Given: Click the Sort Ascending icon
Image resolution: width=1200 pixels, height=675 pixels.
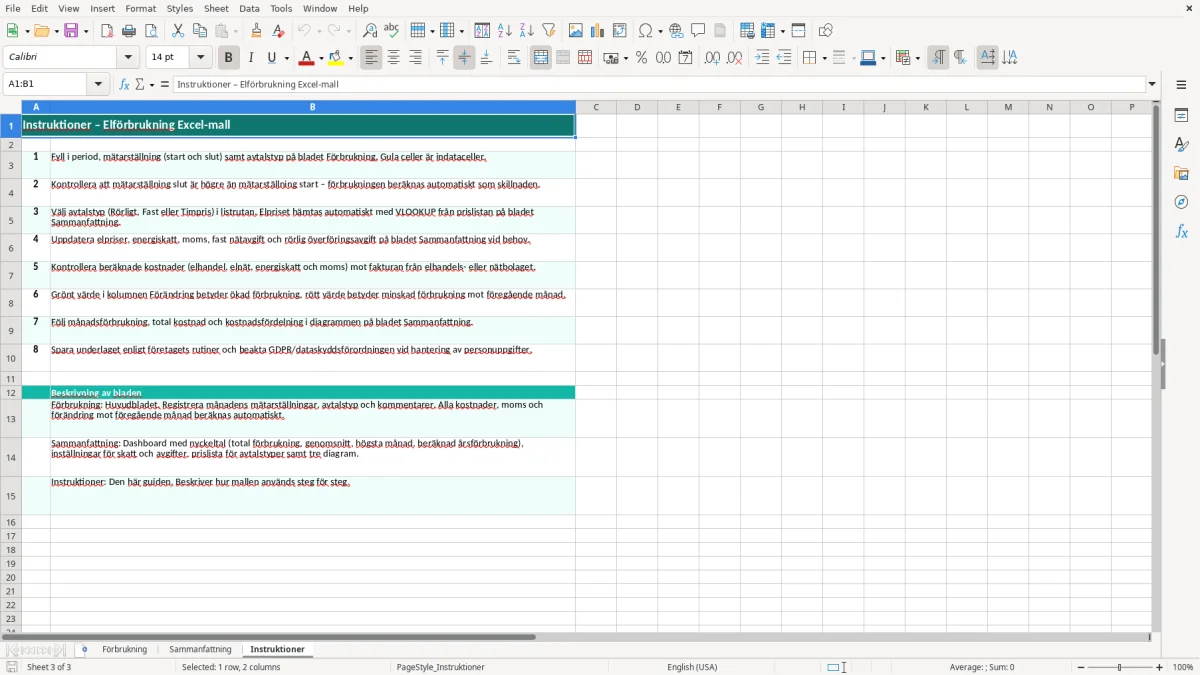Looking at the screenshot, I should point(505,31).
